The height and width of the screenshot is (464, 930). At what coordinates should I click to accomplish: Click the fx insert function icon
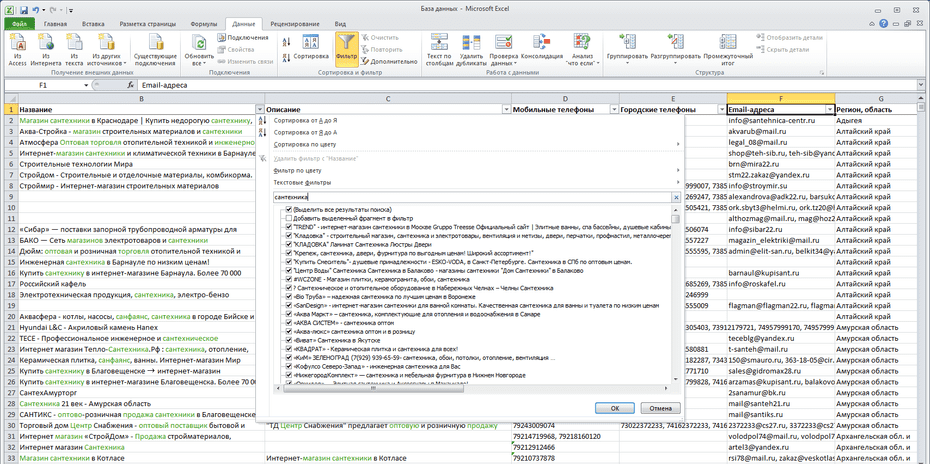[131, 85]
